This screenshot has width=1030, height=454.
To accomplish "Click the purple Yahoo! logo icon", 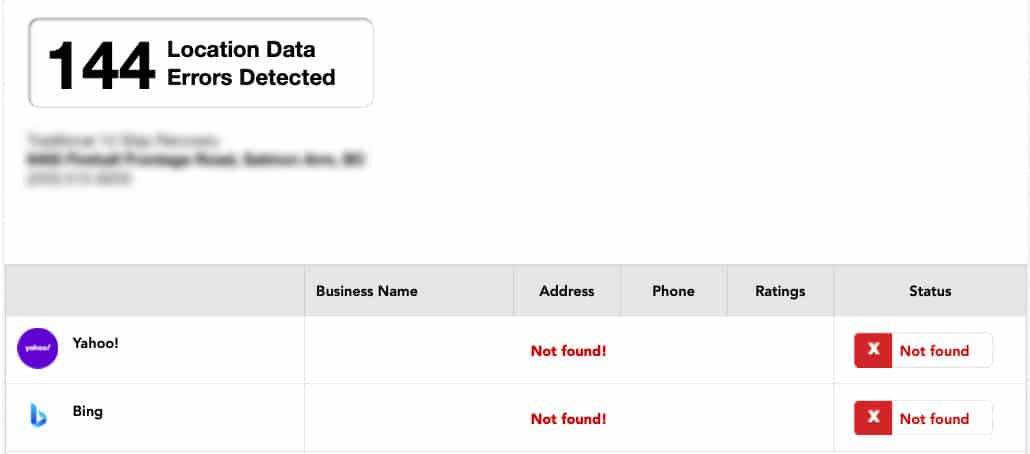I will pyautogui.click(x=37, y=348).
